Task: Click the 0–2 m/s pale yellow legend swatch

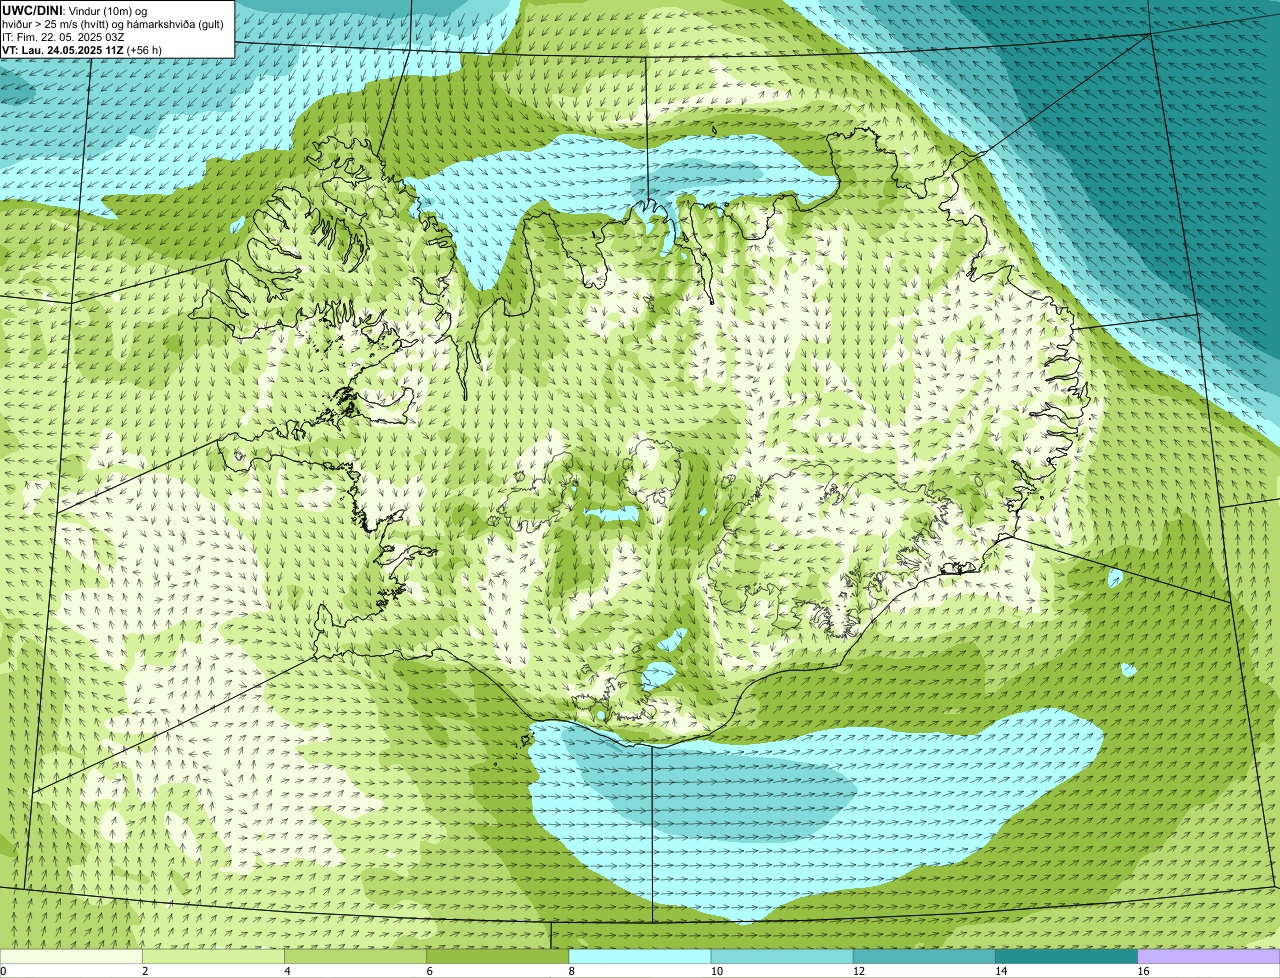Action: point(71,956)
